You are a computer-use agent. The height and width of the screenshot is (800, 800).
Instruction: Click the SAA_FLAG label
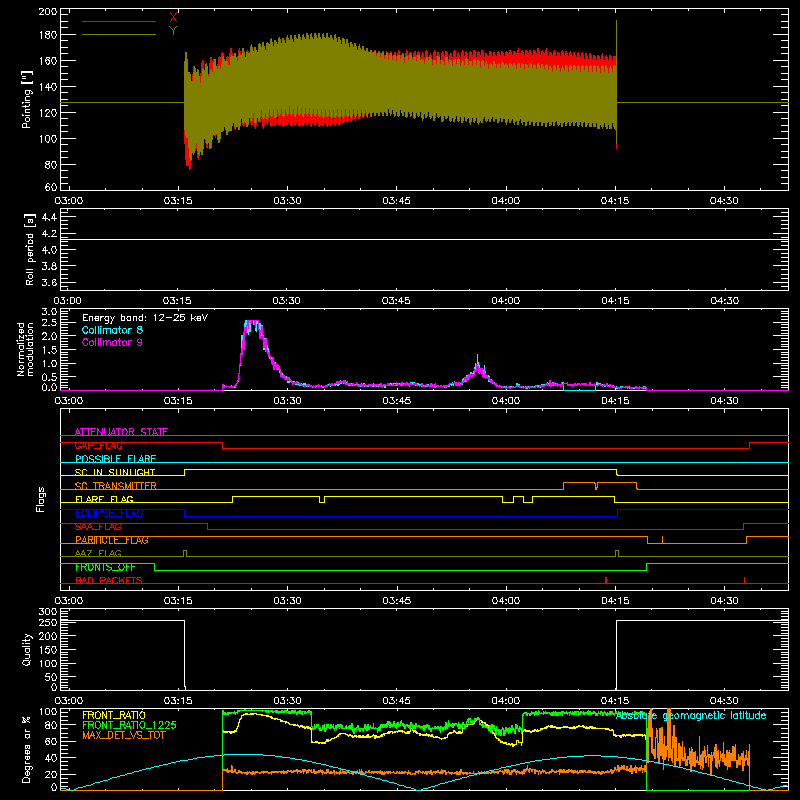coord(98,526)
